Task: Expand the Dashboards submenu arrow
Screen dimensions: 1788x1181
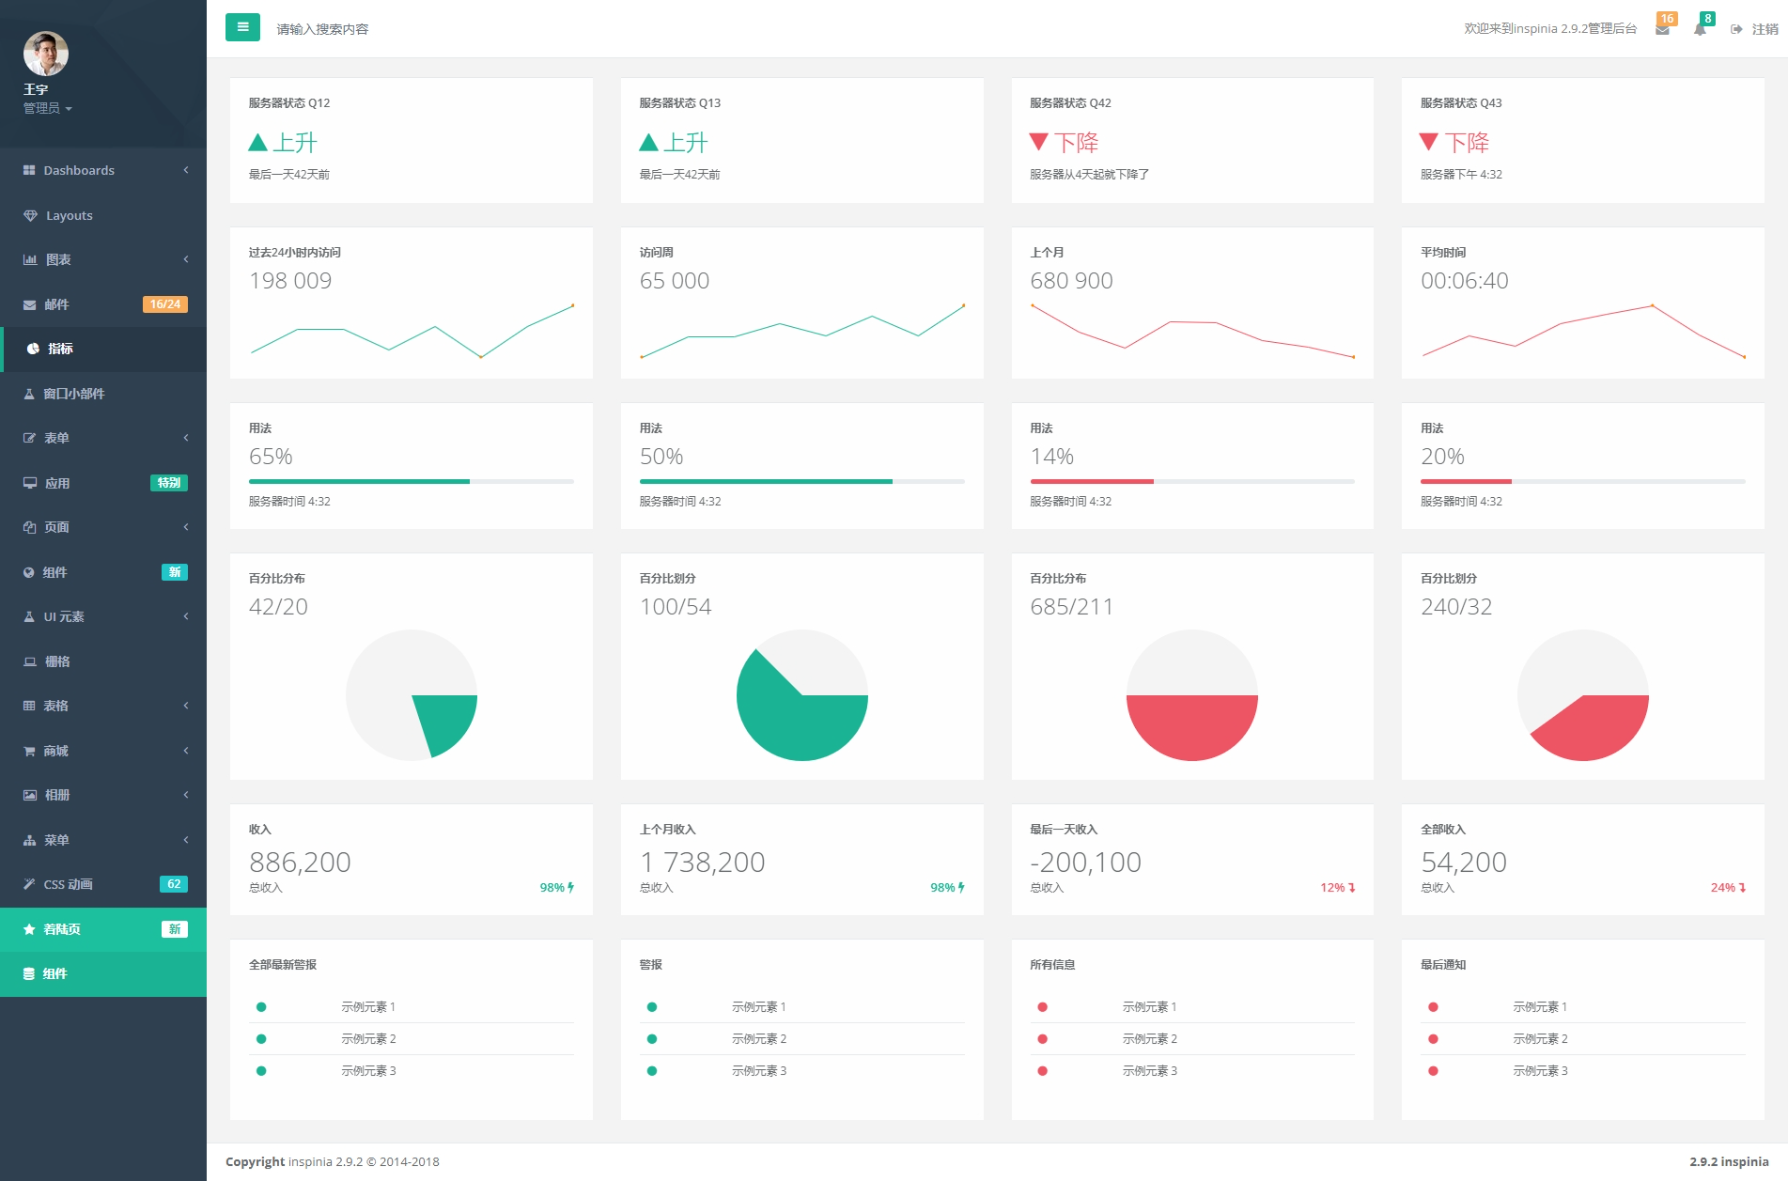Action: pos(186,171)
